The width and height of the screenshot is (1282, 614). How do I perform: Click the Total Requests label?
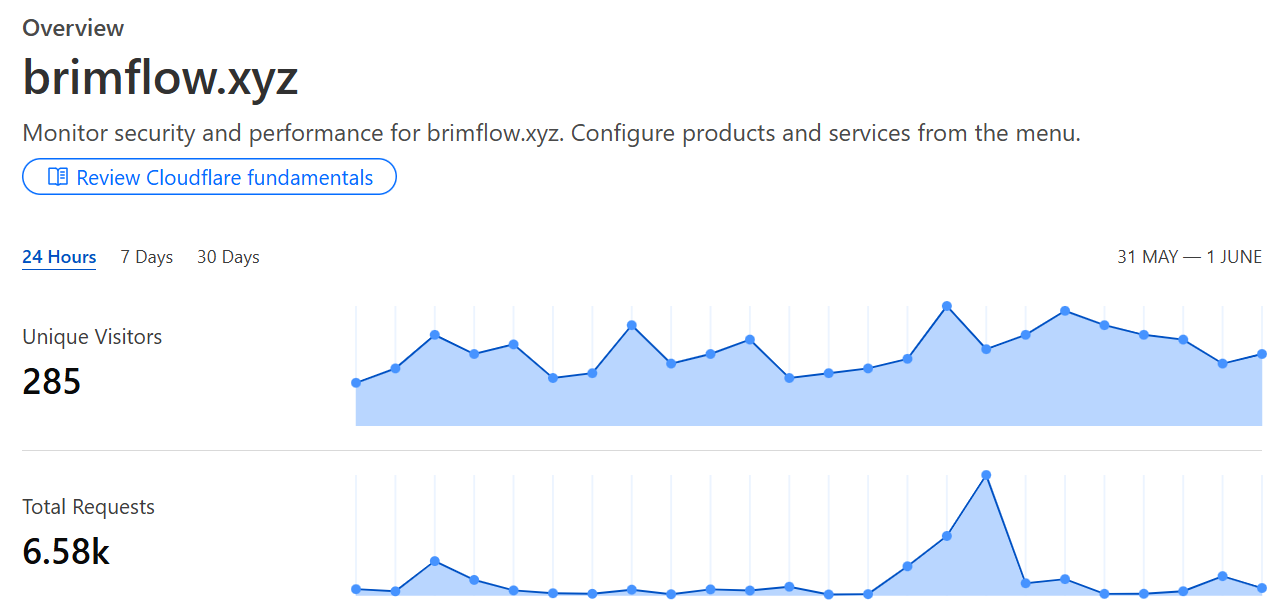pos(89,507)
